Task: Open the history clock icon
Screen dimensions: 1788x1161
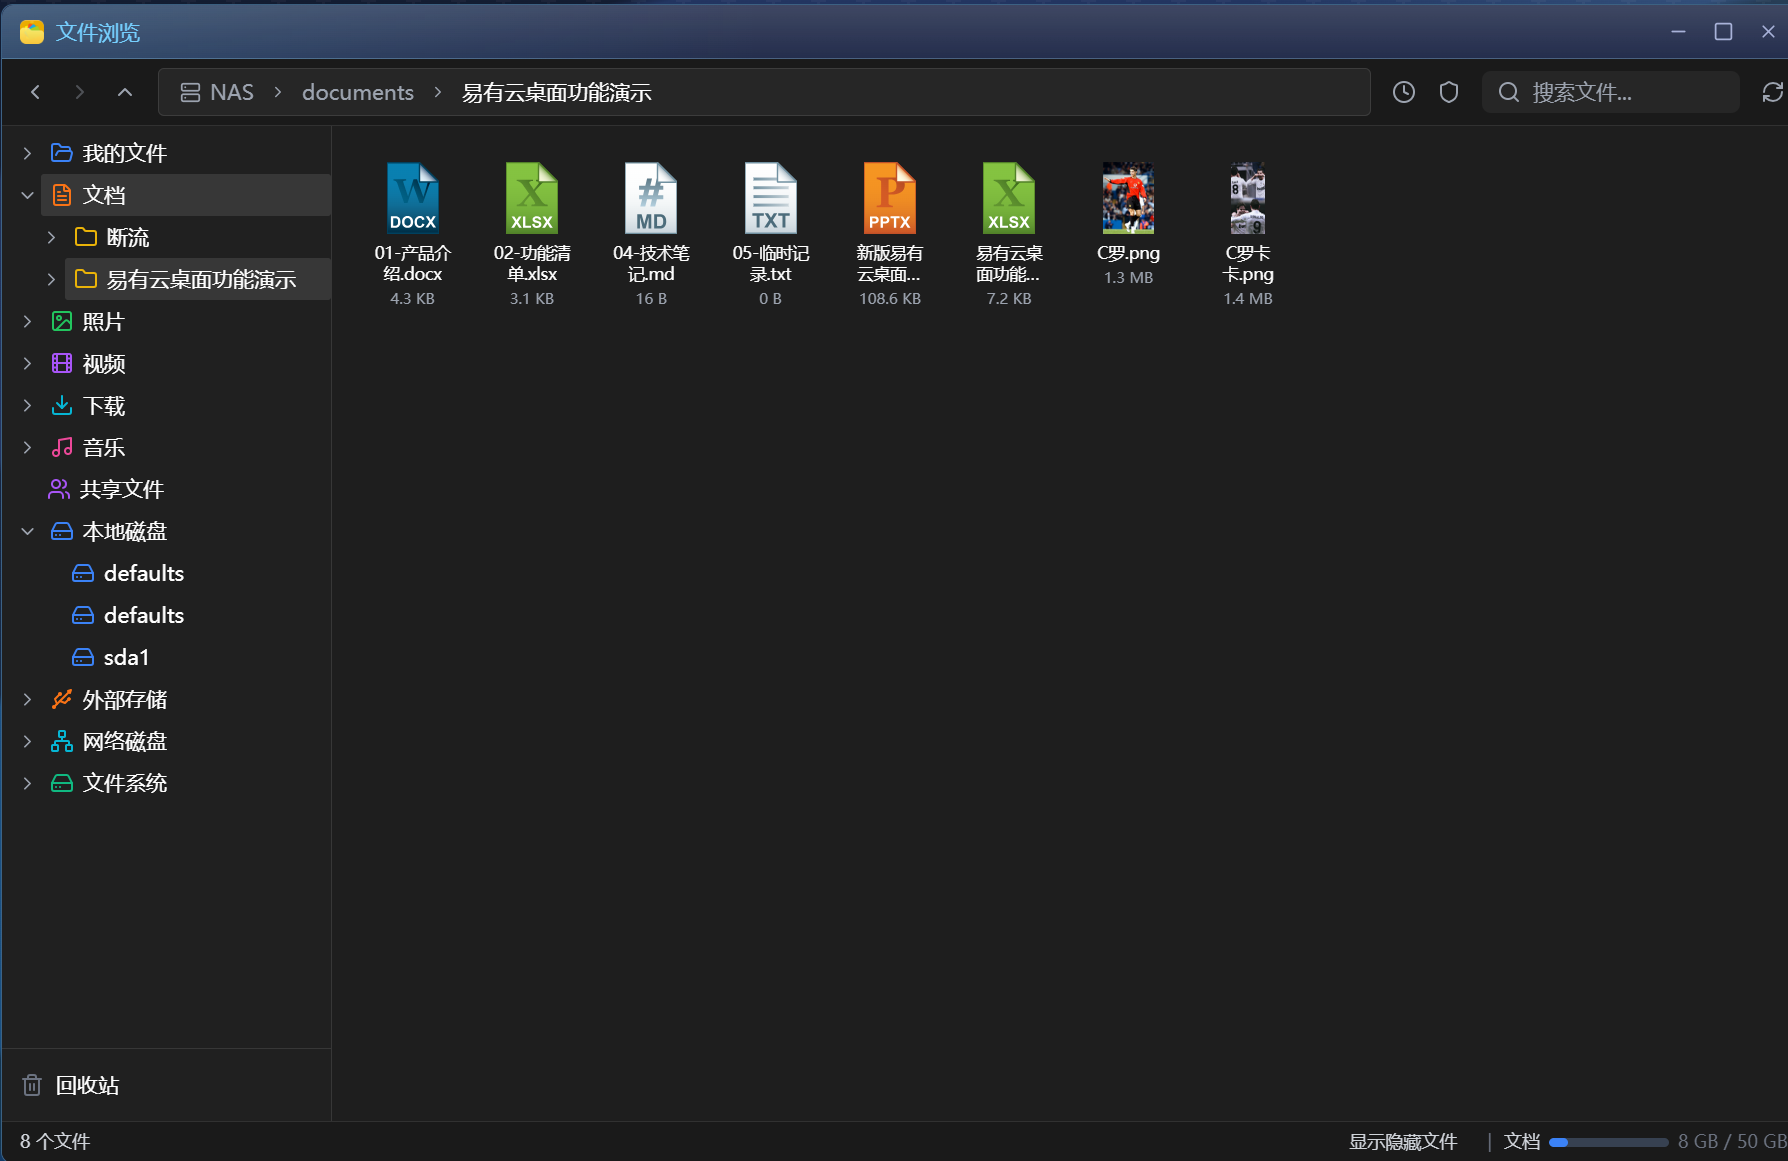Action: pos(1404,92)
